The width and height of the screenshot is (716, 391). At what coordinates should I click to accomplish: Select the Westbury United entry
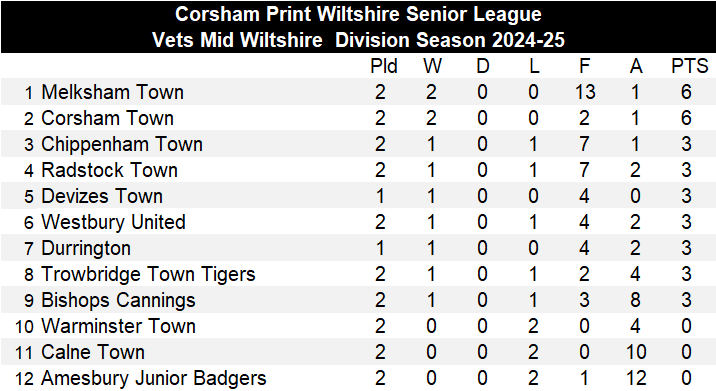(113, 222)
